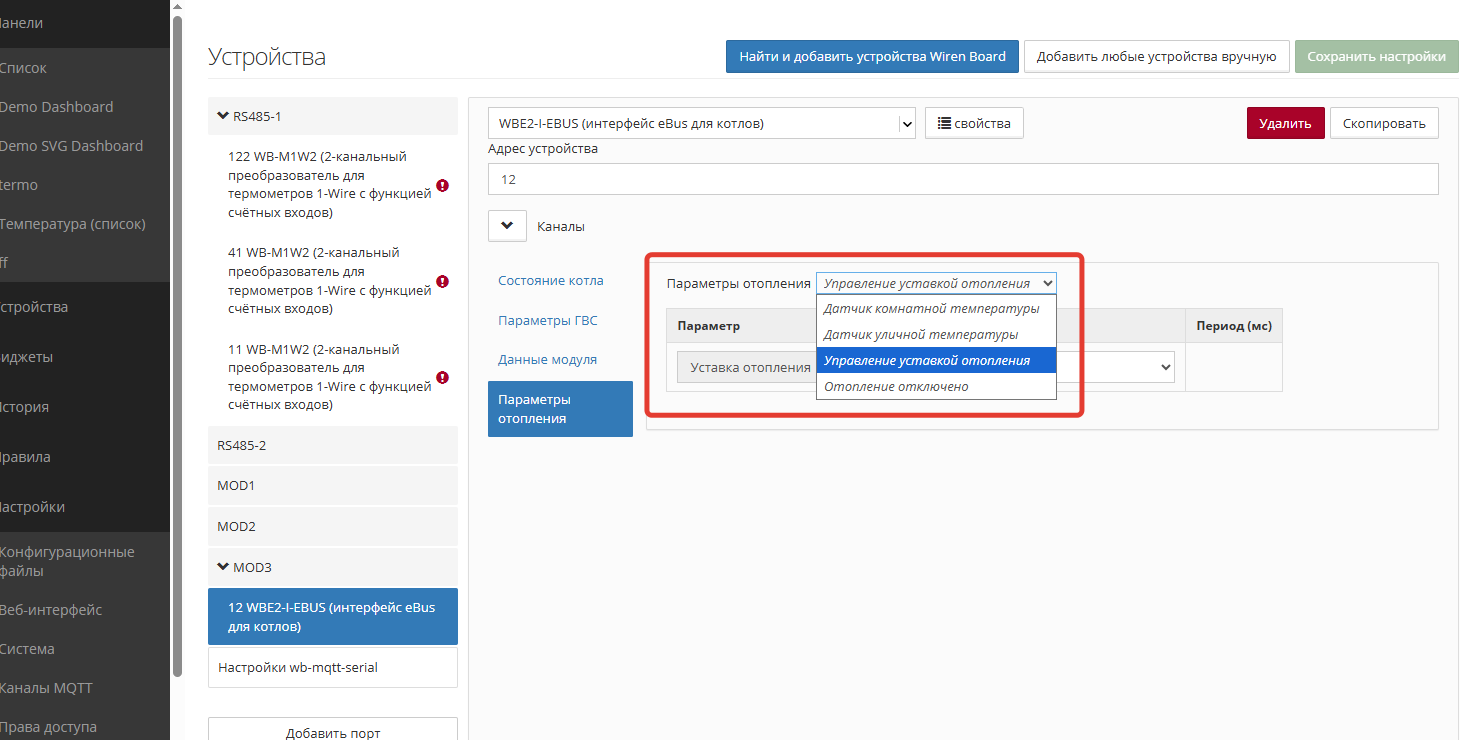
Task: Click the device address input field
Action: click(x=962, y=180)
